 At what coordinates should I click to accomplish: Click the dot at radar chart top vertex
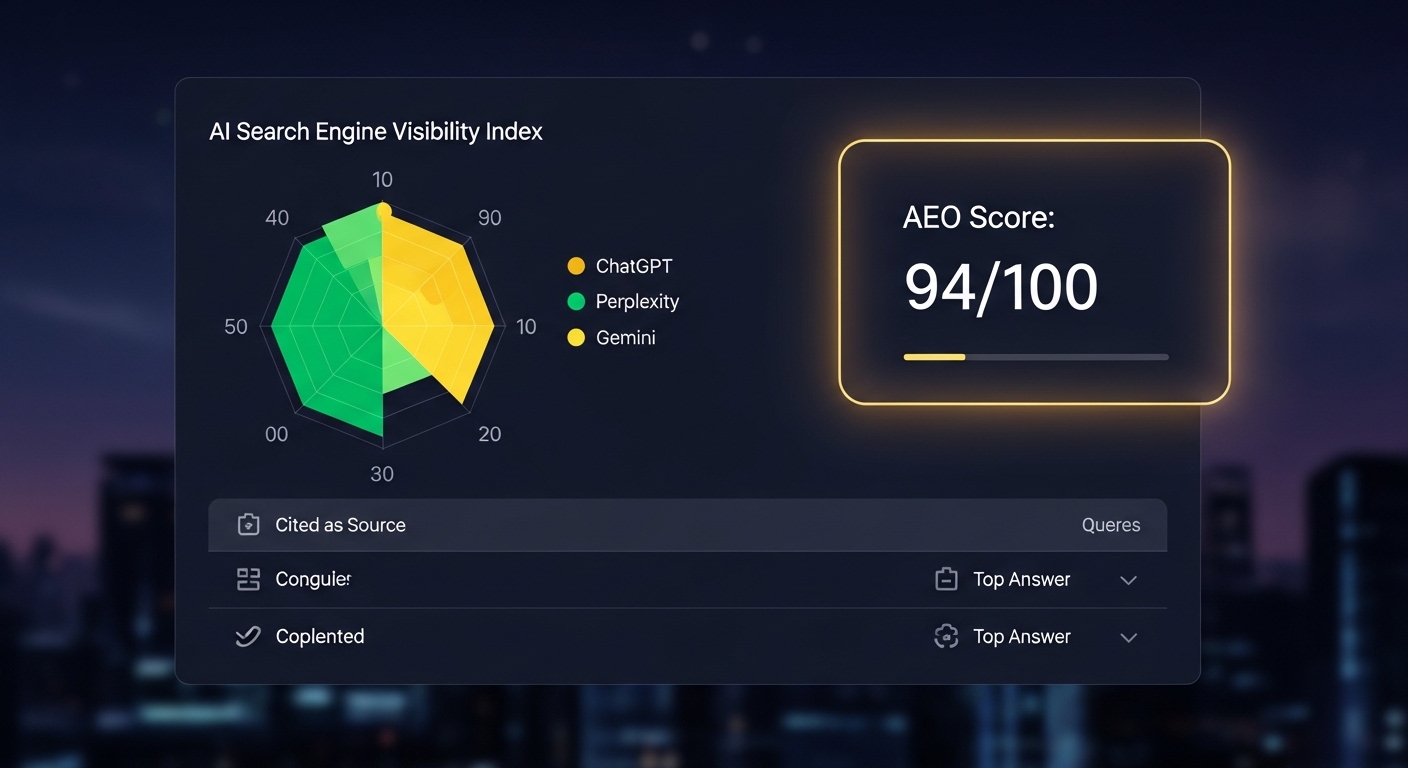[382, 210]
